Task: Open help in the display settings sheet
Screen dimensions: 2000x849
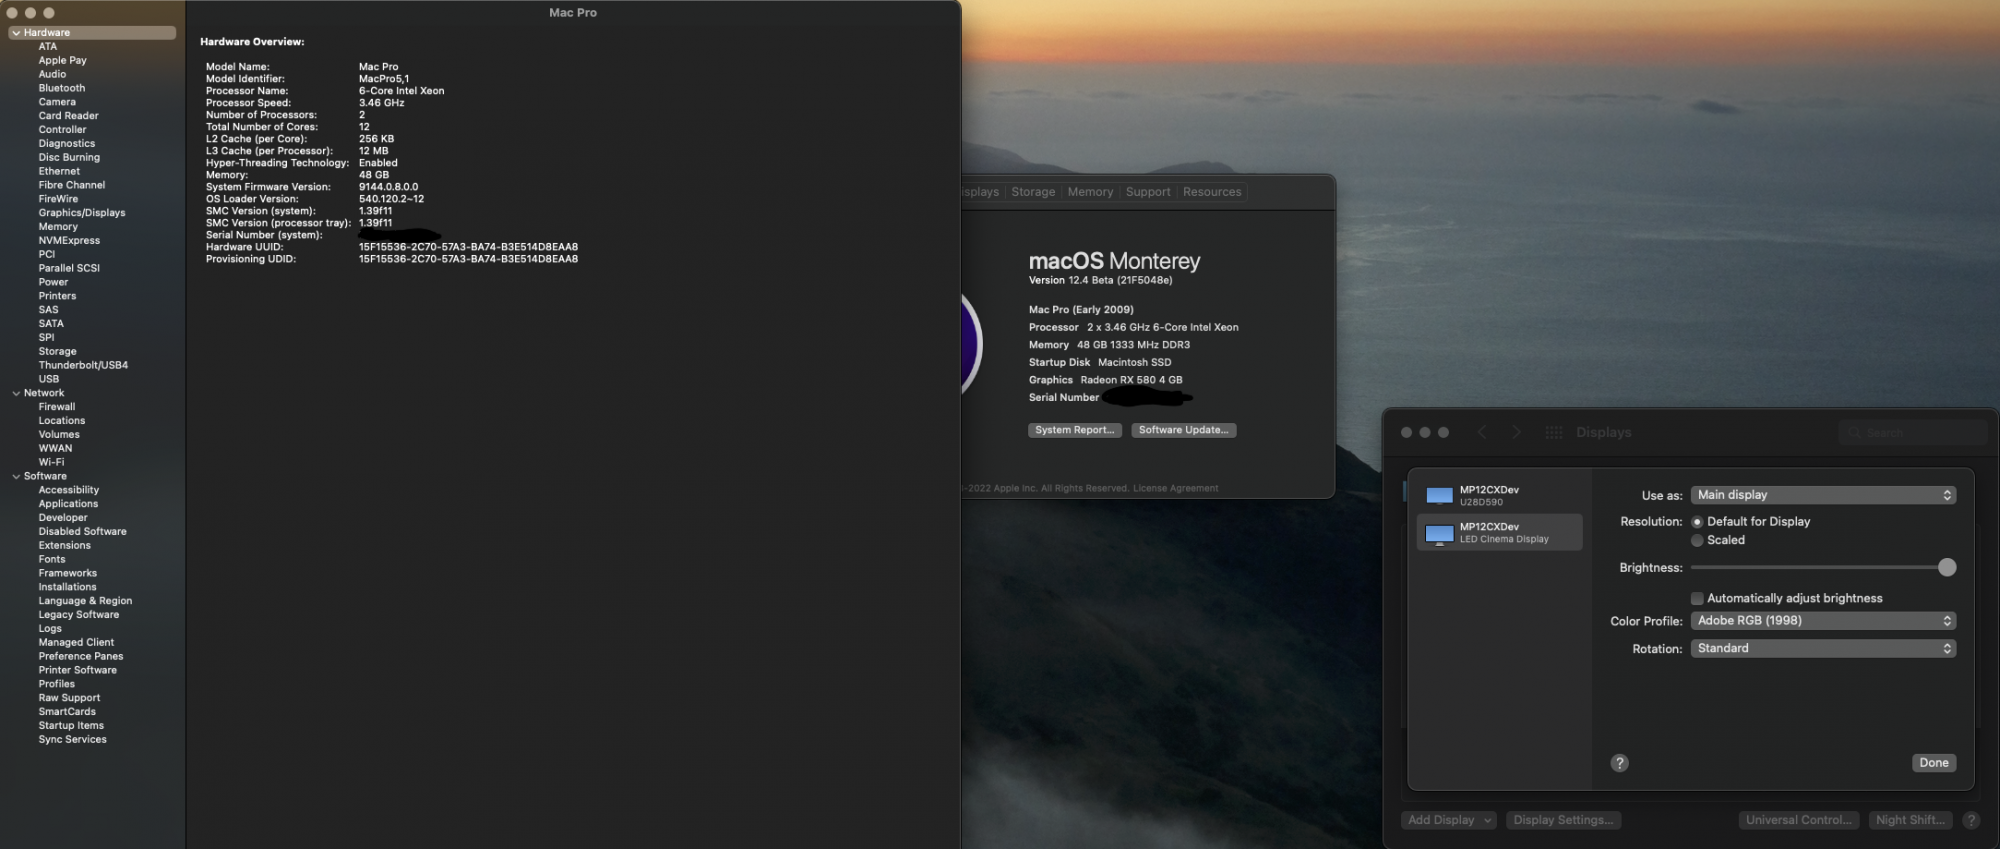Action: [1620, 763]
